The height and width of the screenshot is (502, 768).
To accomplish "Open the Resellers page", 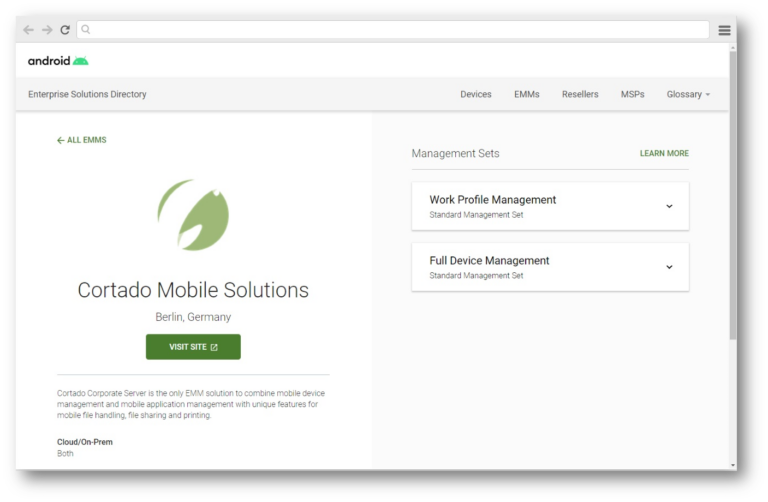I will click(x=580, y=94).
